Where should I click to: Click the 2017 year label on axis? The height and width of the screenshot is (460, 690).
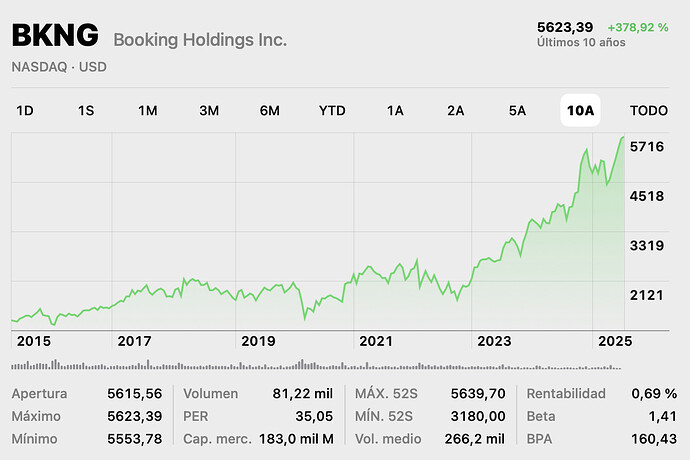click(x=134, y=341)
